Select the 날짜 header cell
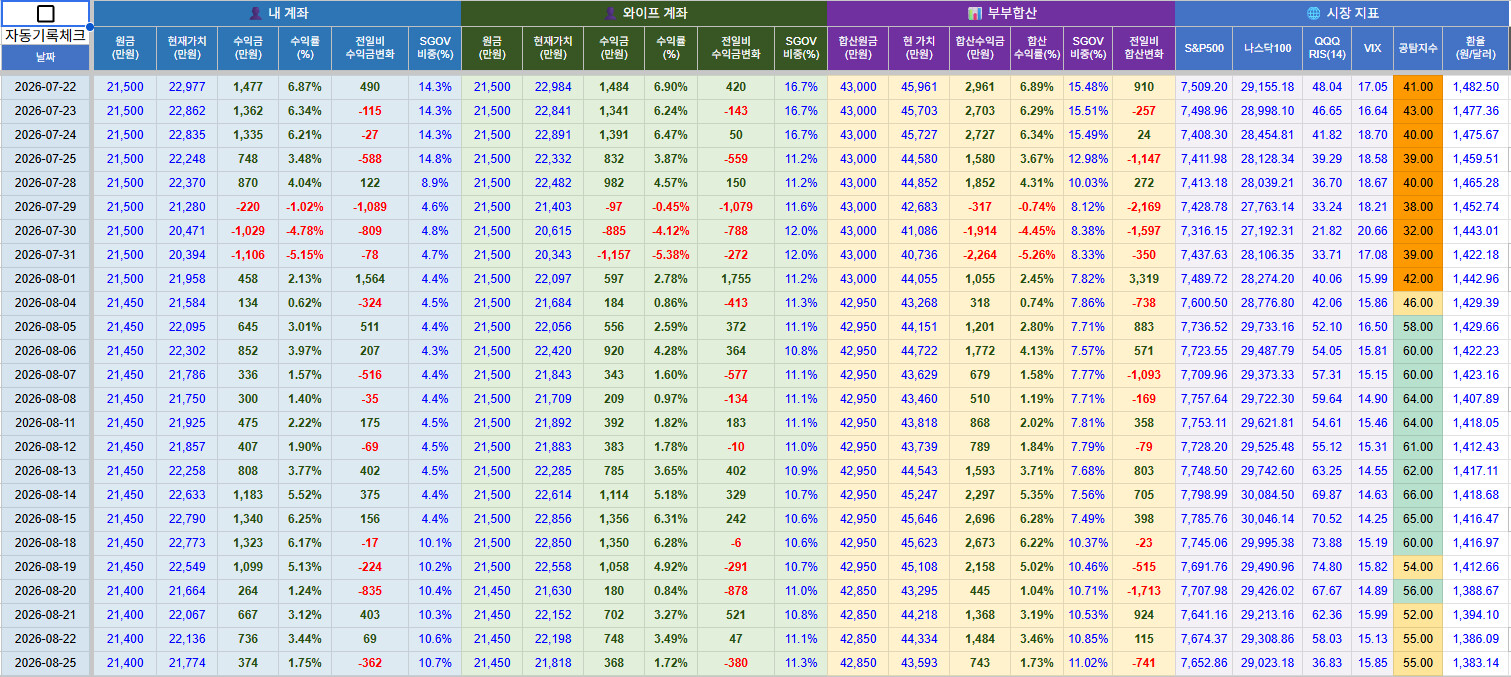Image resolution: width=1511 pixels, height=677 pixels. click(45, 57)
